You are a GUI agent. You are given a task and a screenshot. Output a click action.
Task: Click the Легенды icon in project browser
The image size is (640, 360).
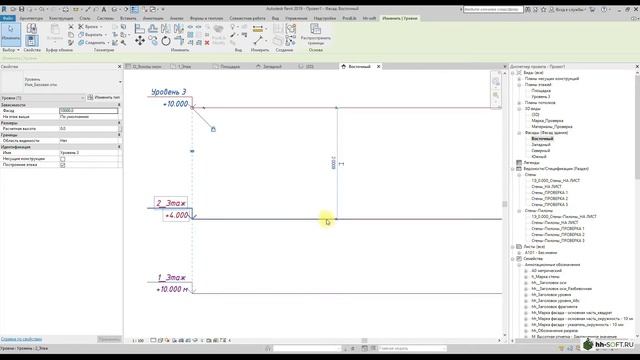(x=519, y=162)
